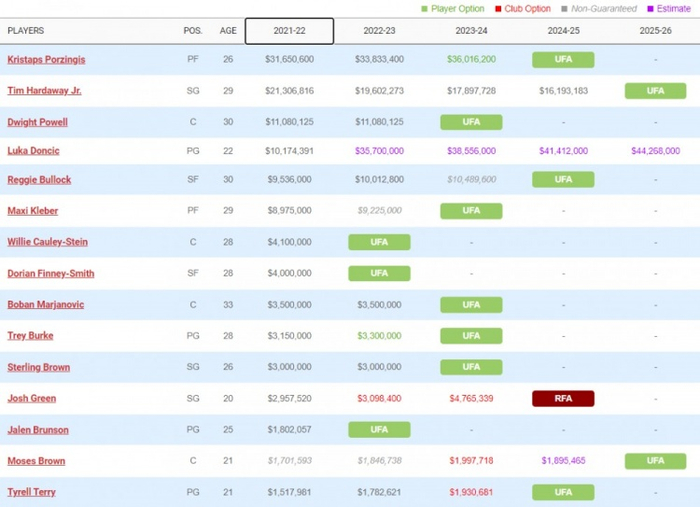
Task: Open Trey Burke player link
Action: pyautogui.click(x=30, y=336)
